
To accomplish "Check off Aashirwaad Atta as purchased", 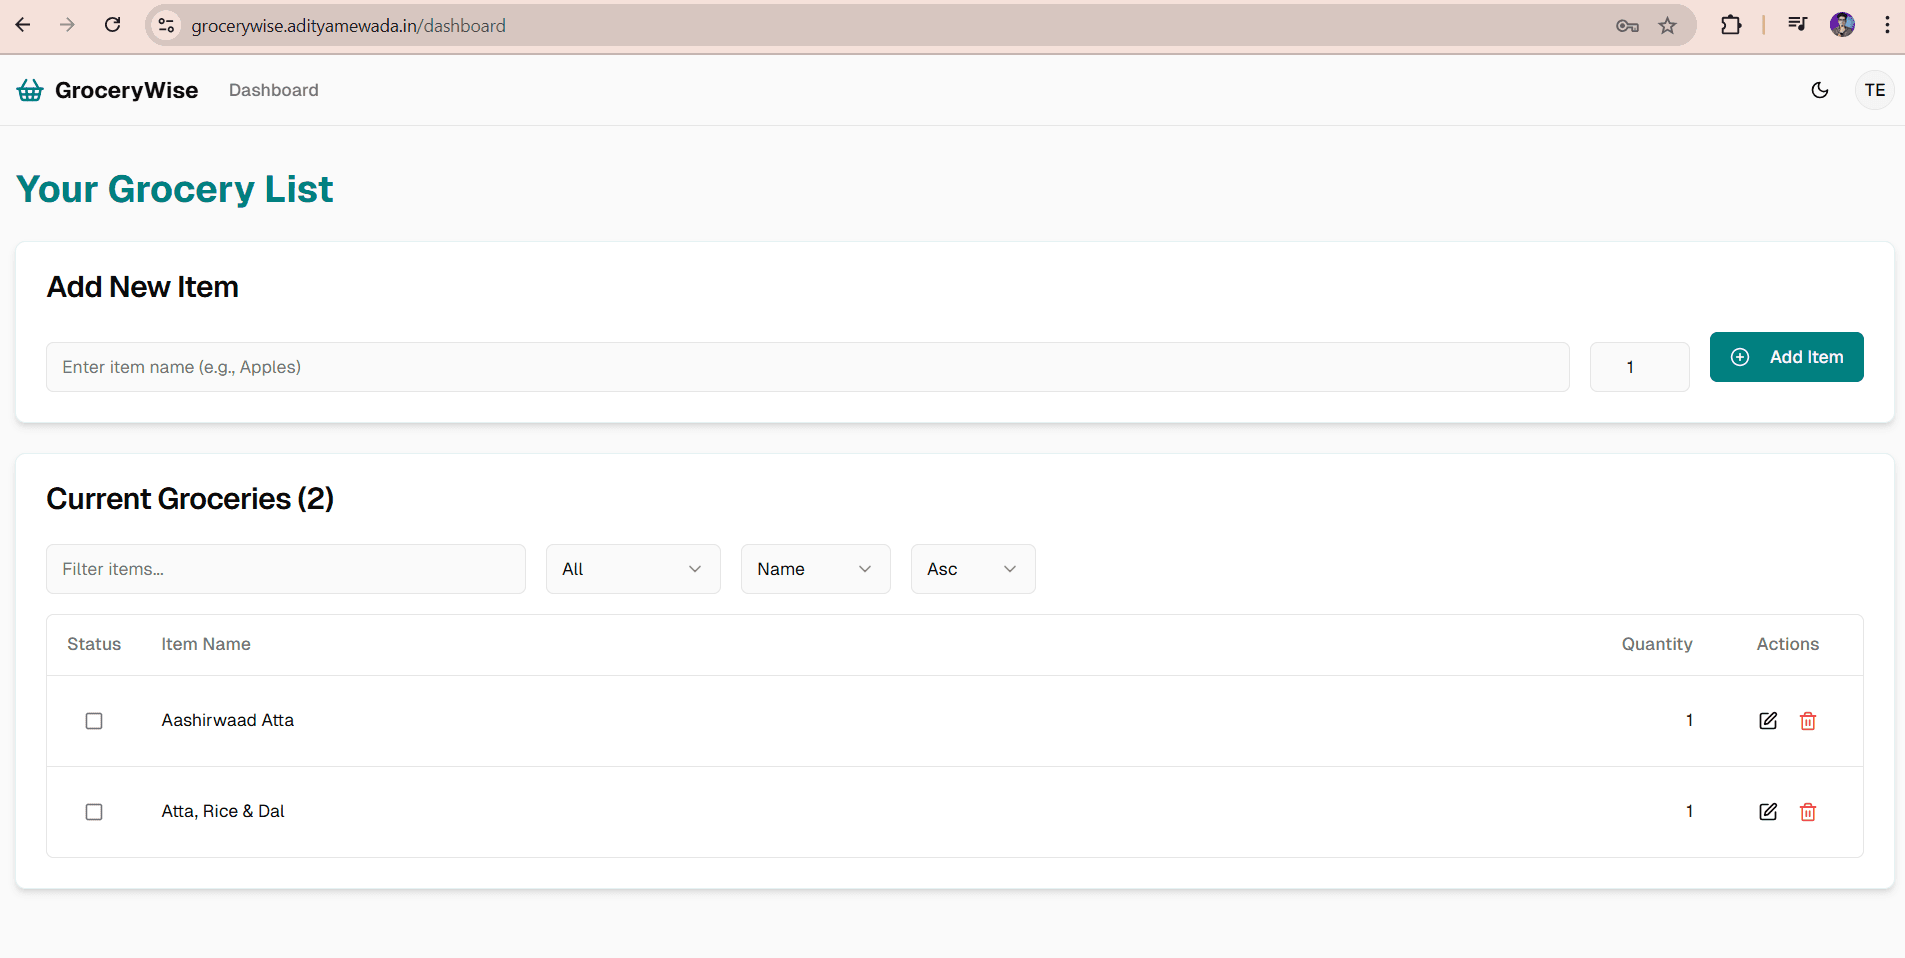I will pyautogui.click(x=94, y=721).
